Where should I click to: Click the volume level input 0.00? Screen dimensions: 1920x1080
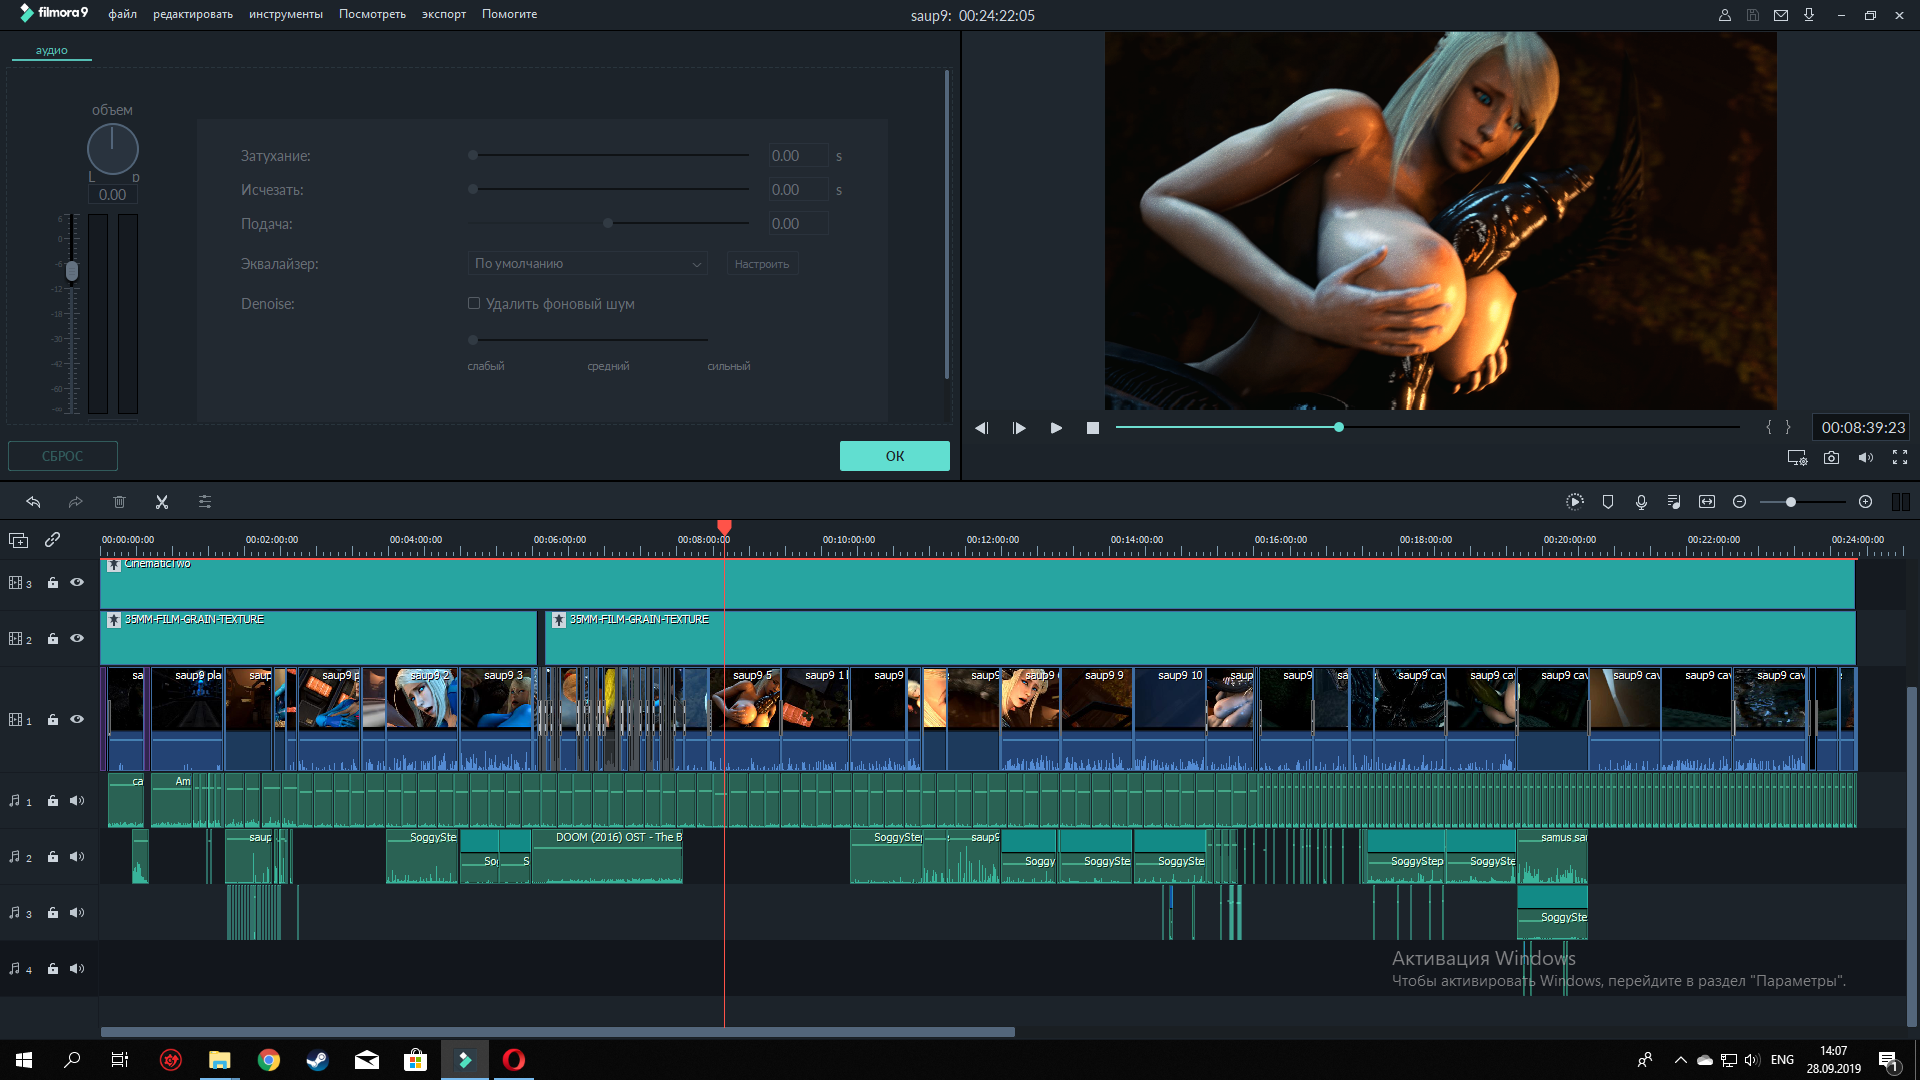click(x=112, y=195)
